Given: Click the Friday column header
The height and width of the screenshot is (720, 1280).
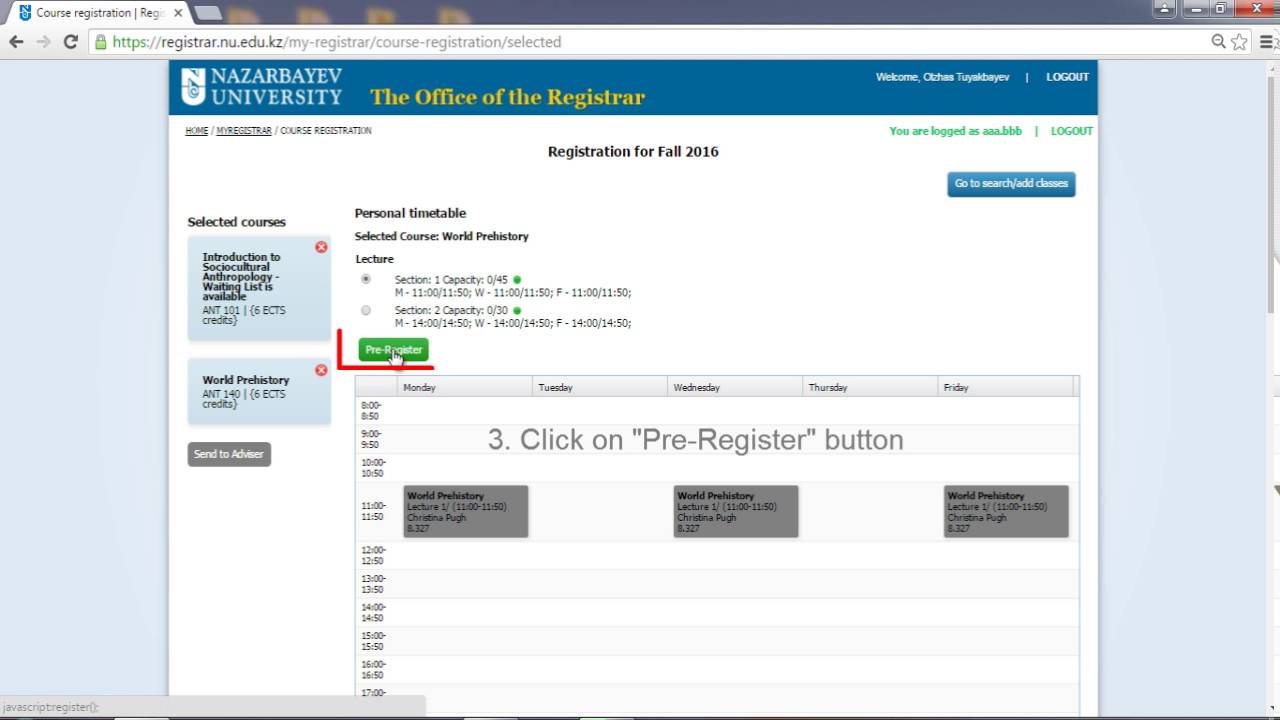Looking at the screenshot, I should tap(1005, 387).
